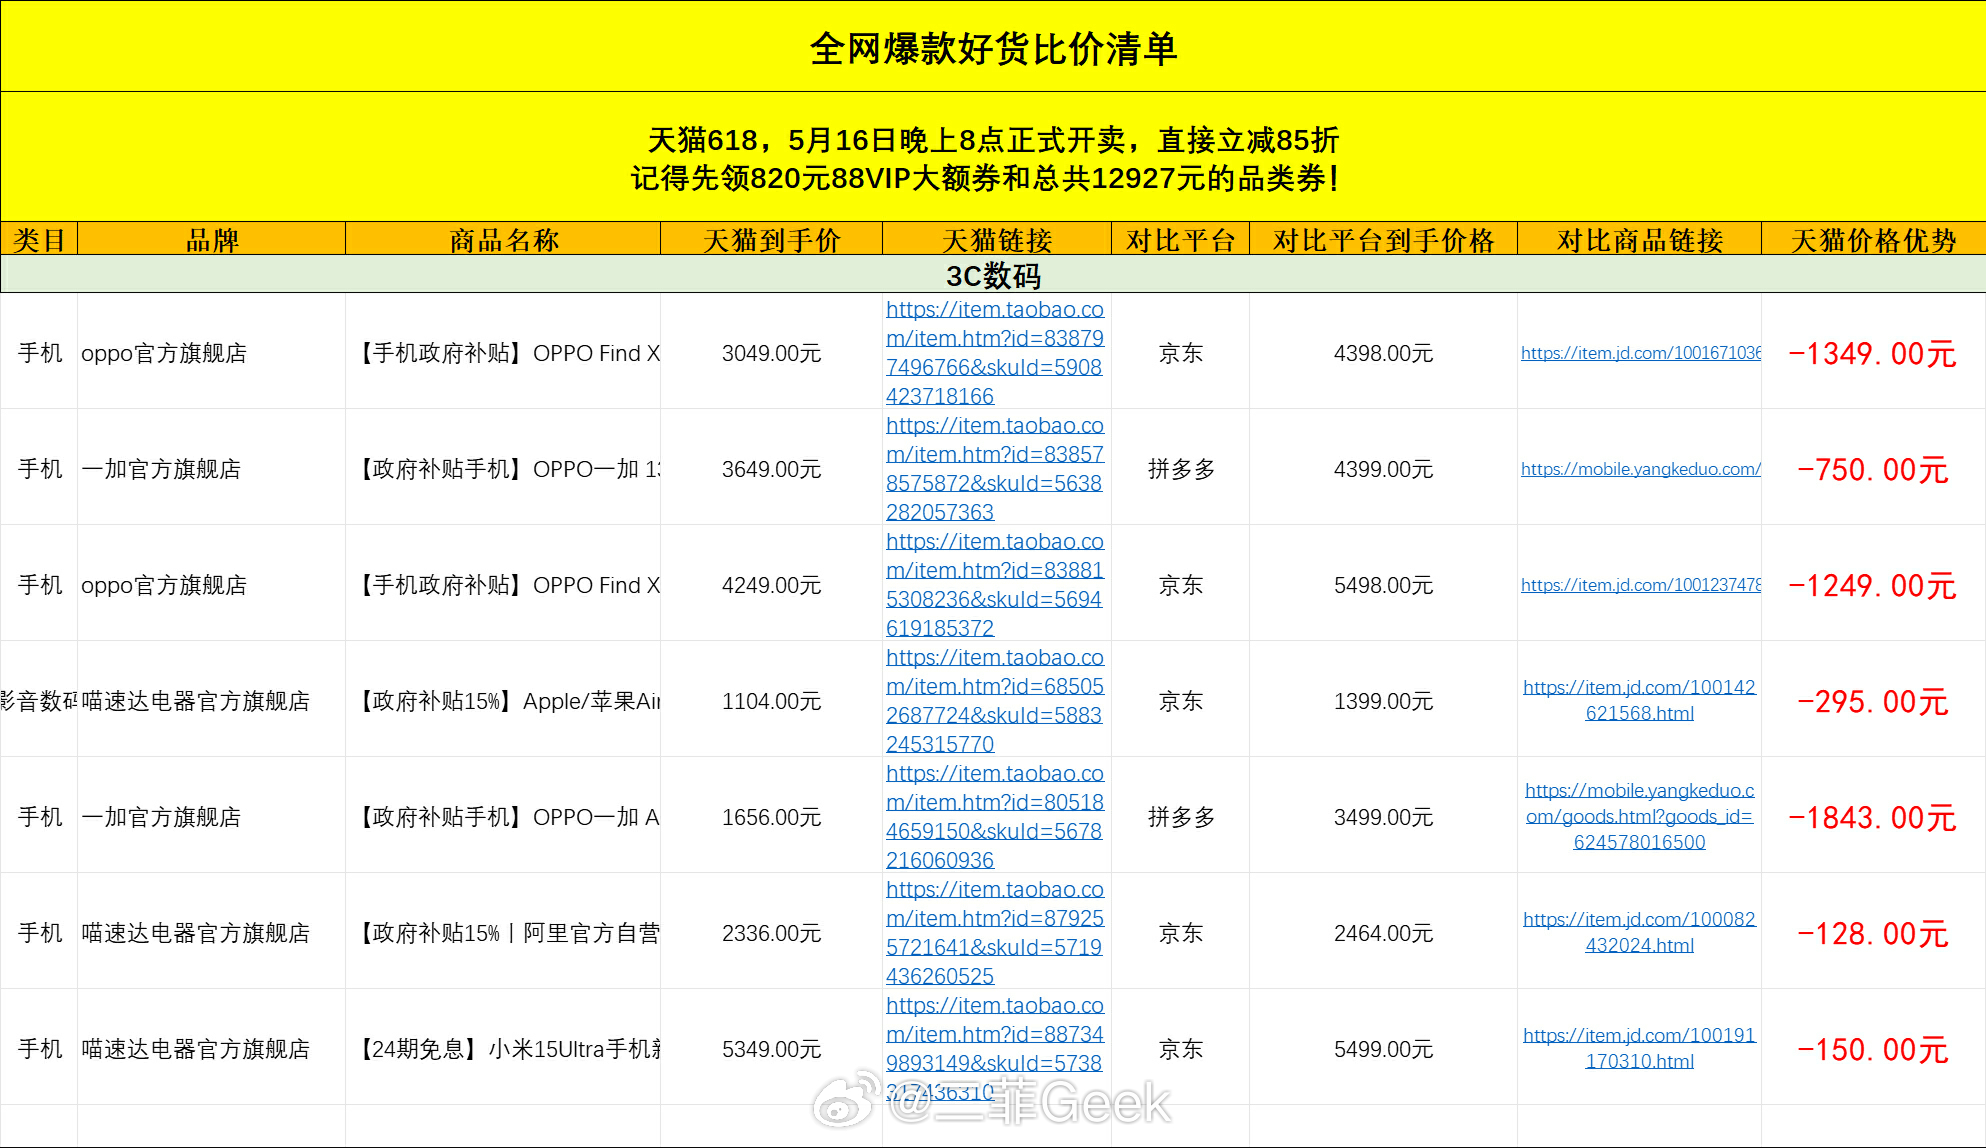Open Taobao link in 2336.00元 row

pyautogui.click(x=995, y=932)
